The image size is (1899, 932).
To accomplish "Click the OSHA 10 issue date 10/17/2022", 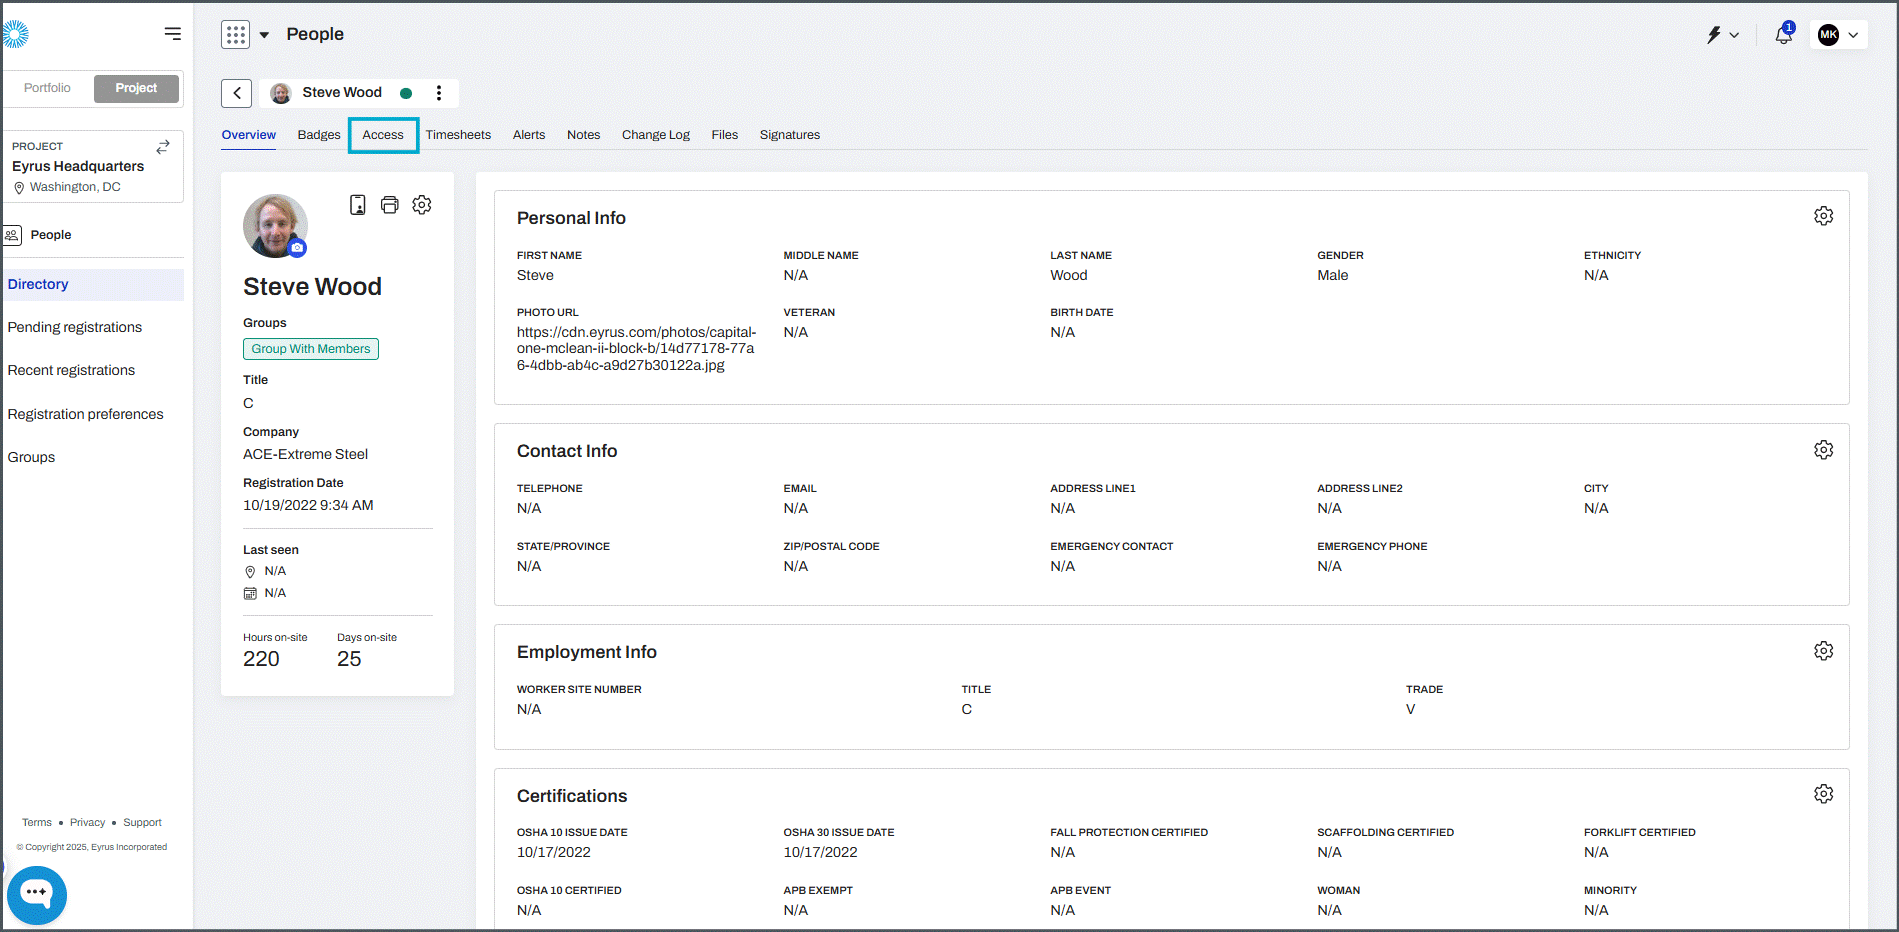I will [x=554, y=852].
